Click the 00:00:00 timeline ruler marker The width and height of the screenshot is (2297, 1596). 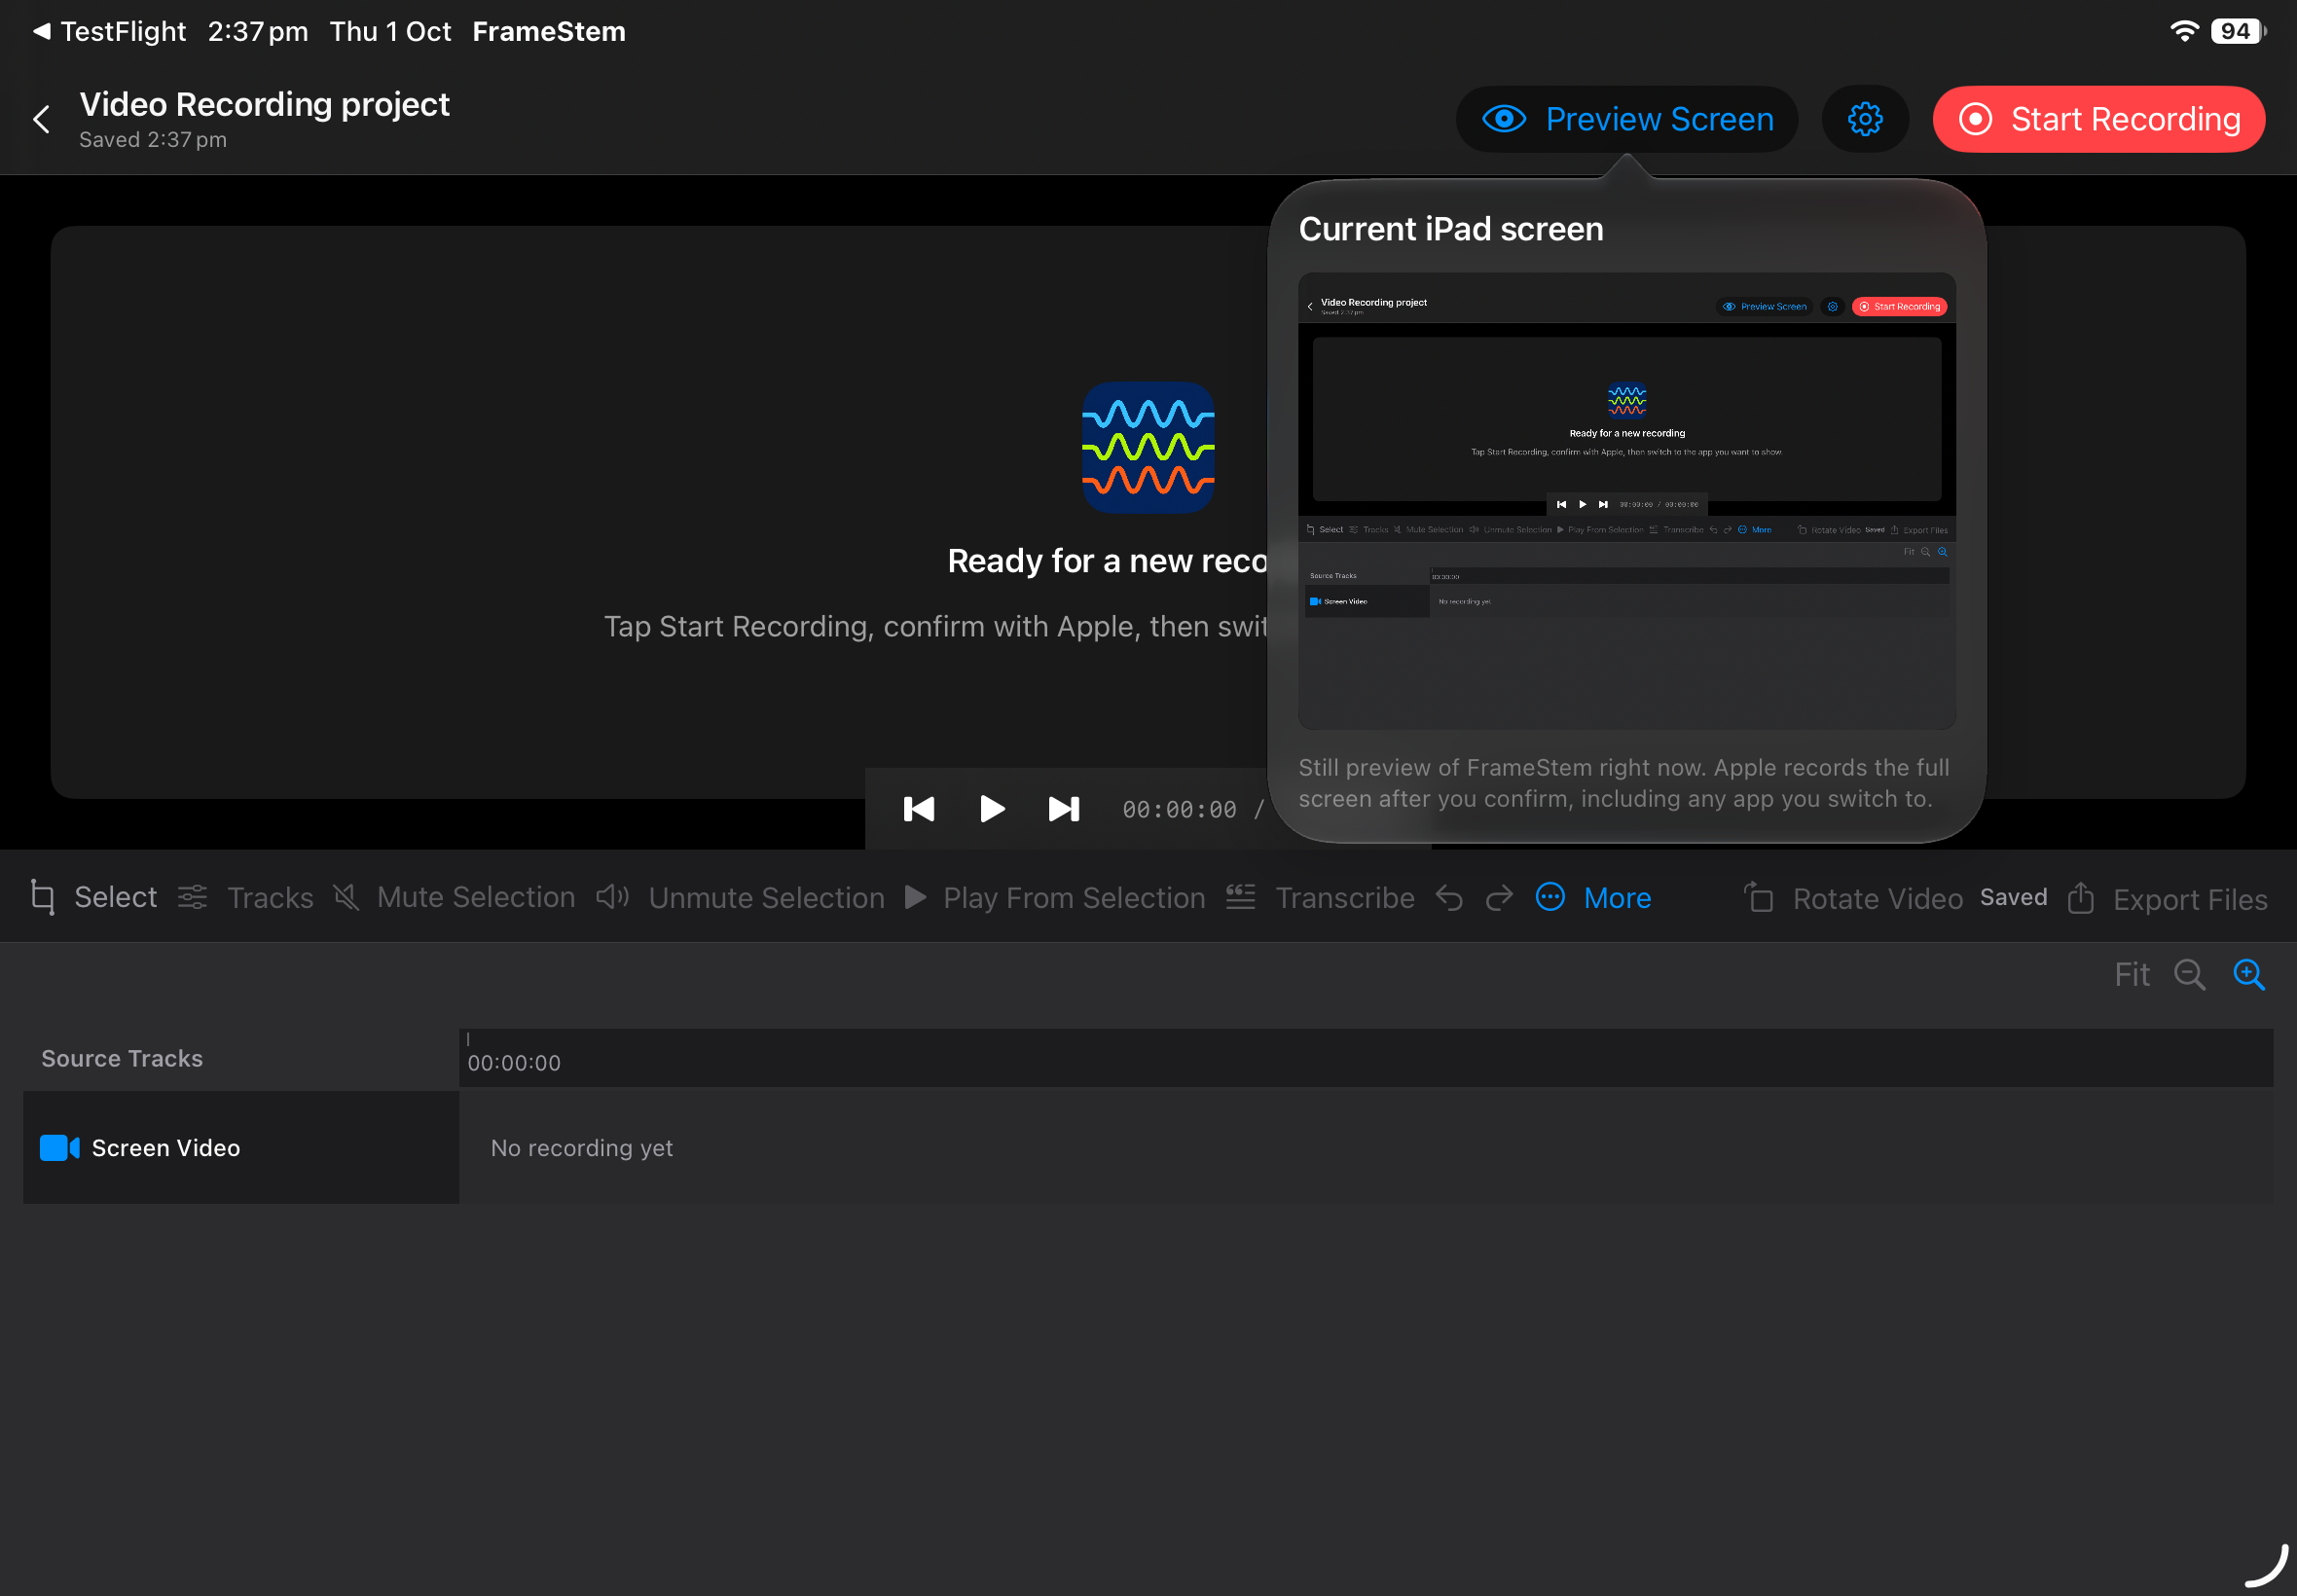click(x=514, y=1062)
